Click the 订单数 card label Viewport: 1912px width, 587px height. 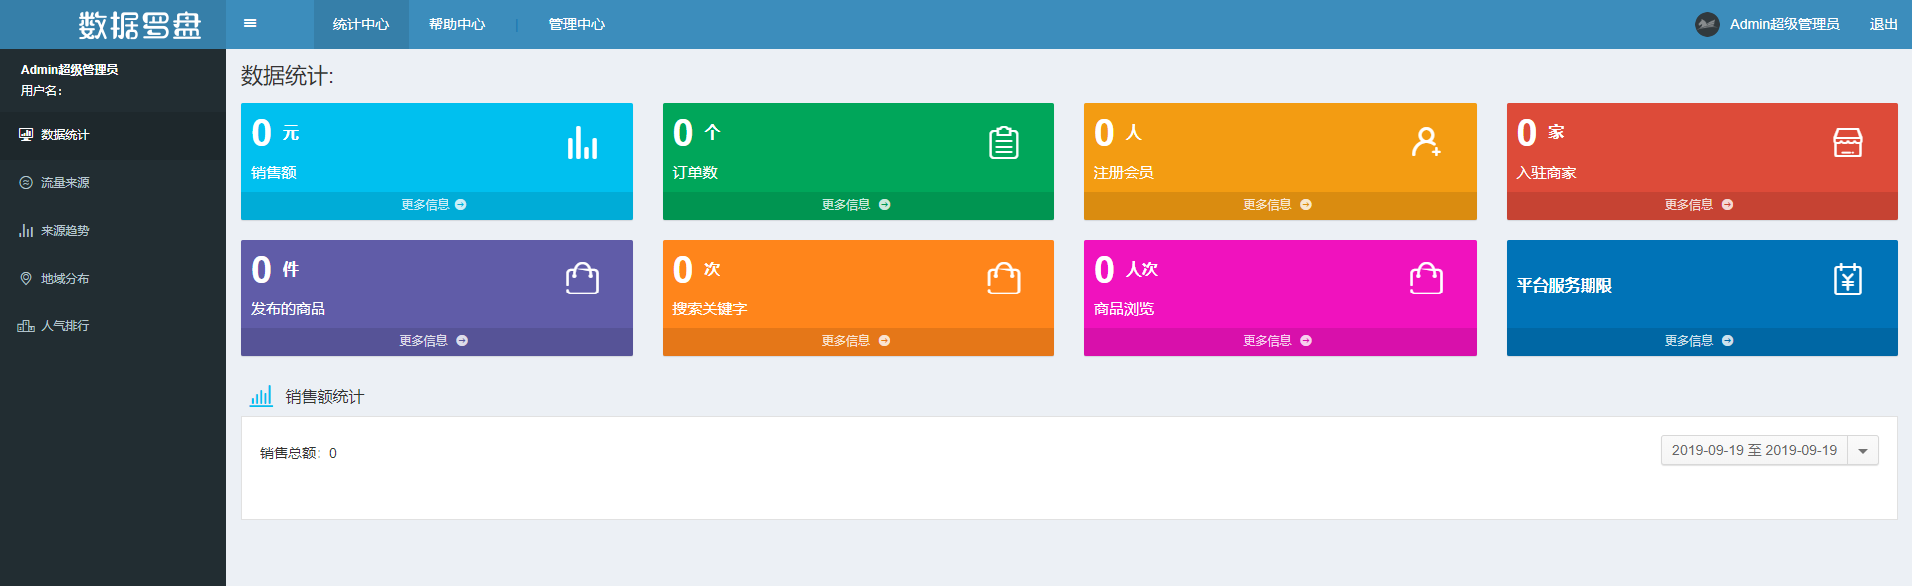pyautogui.click(x=695, y=173)
